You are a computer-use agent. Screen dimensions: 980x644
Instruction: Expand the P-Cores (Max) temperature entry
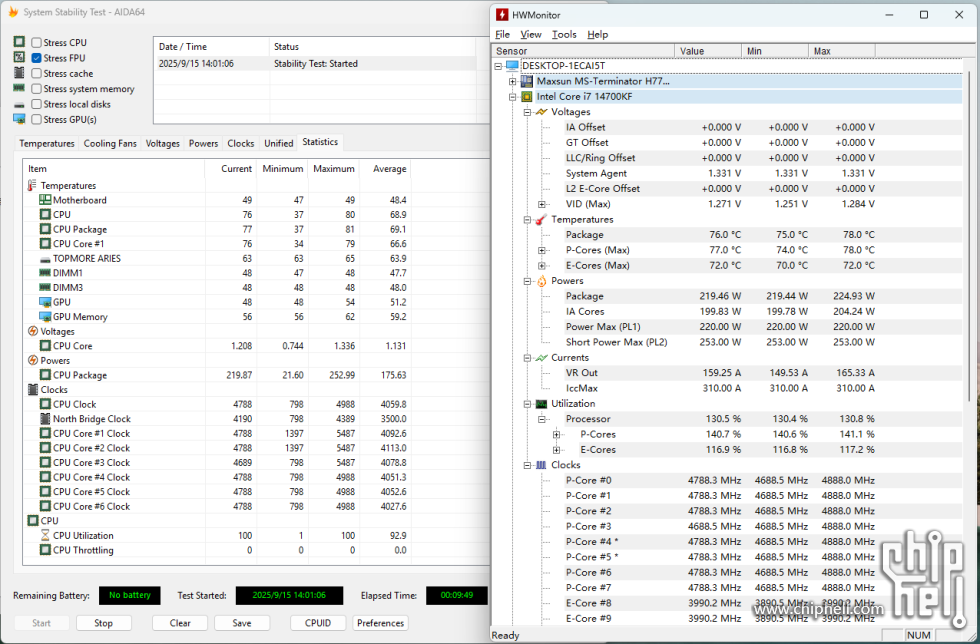[x=542, y=250]
